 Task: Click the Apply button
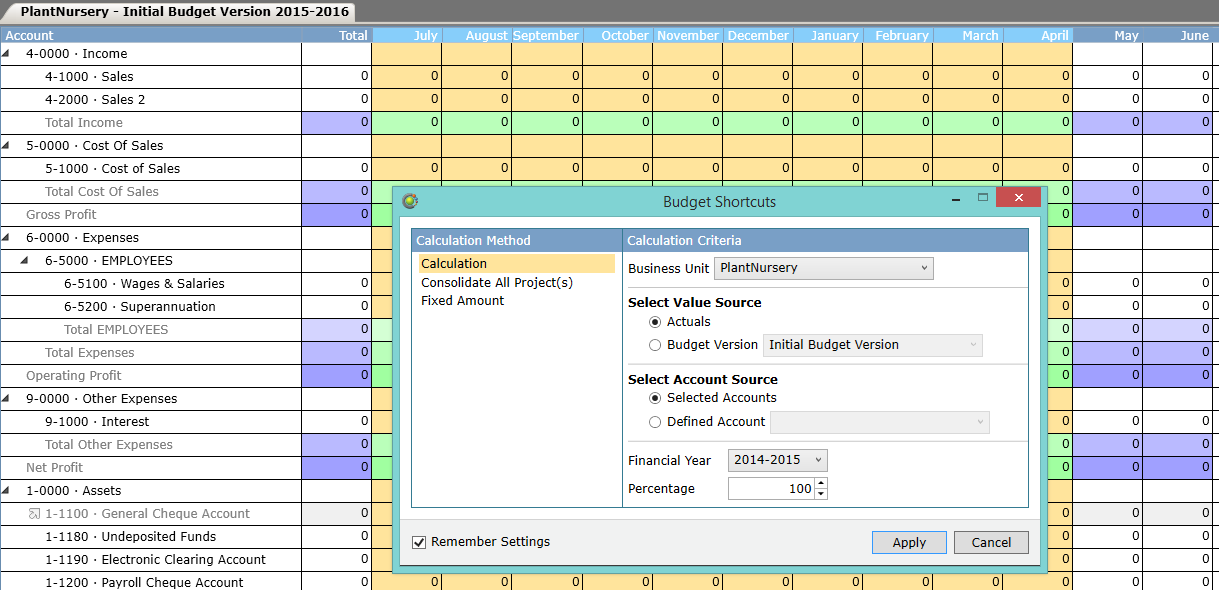pos(908,541)
